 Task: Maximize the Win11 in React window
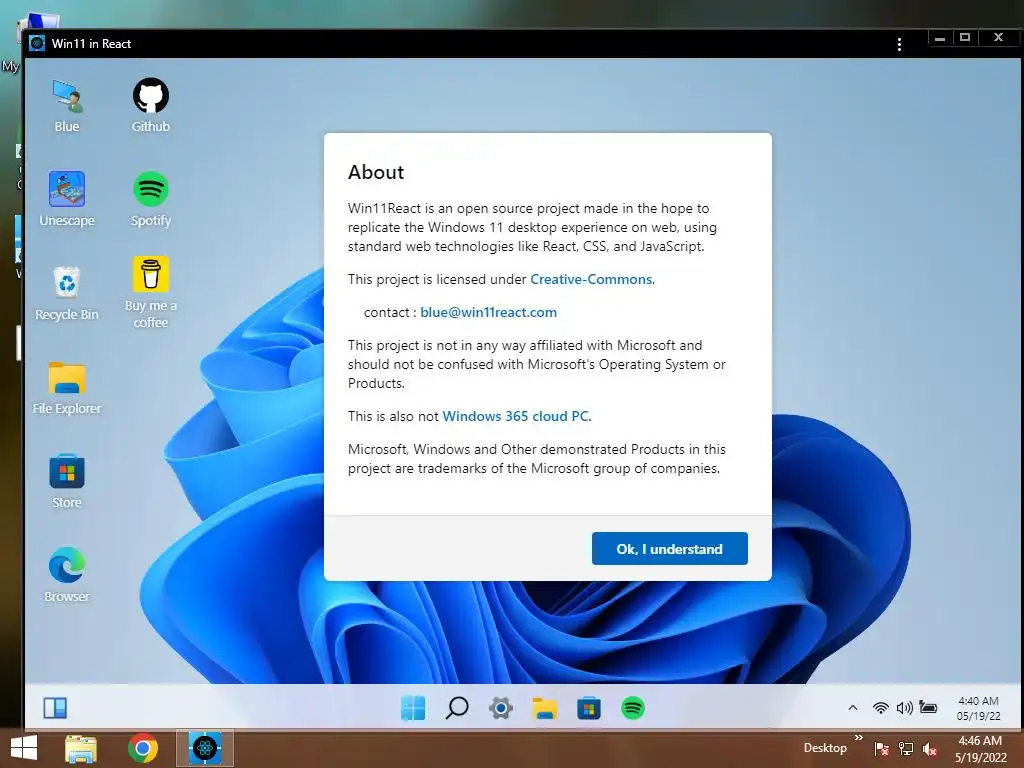(x=965, y=38)
